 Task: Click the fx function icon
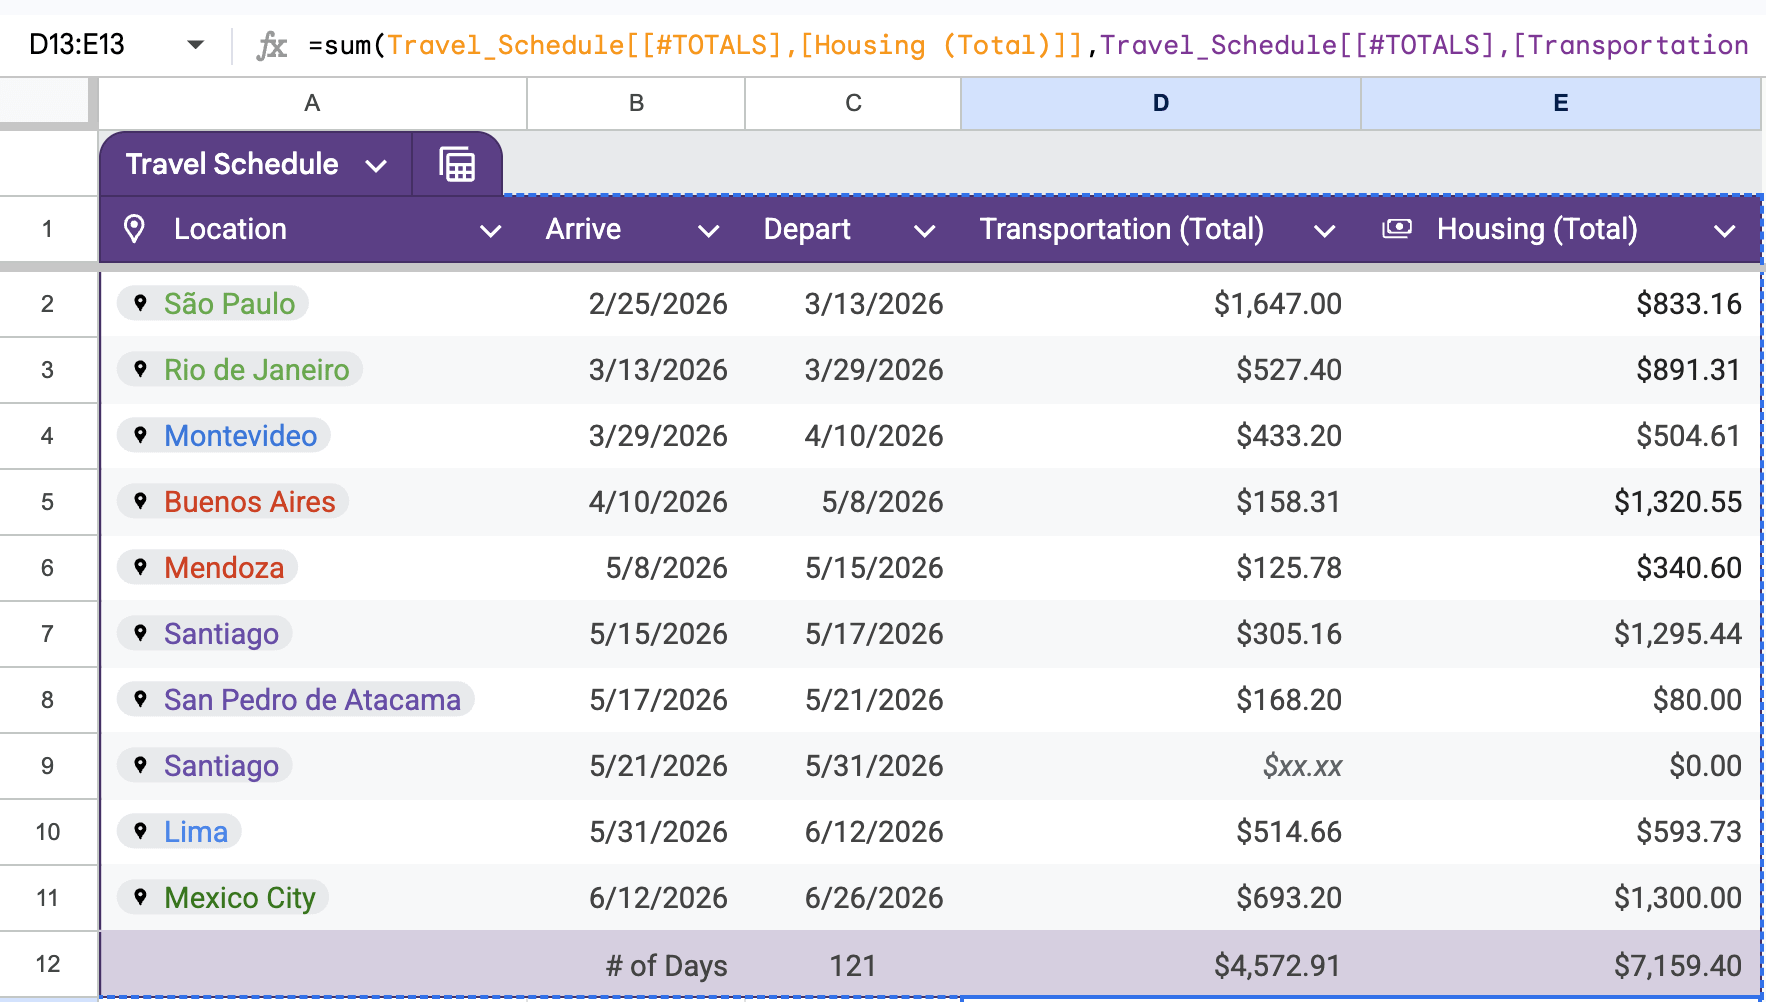[272, 45]
